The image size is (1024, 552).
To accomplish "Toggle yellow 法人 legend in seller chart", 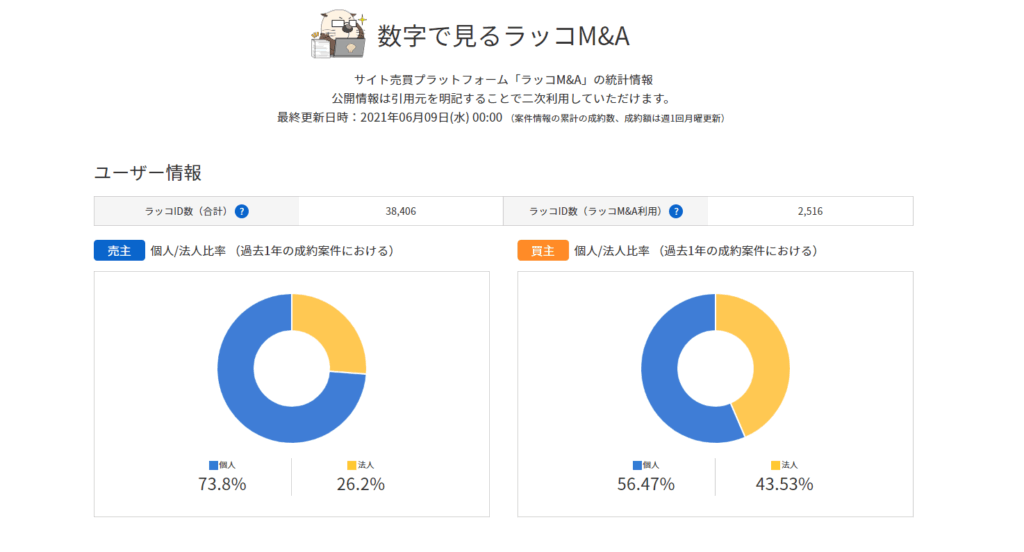I will [360, 465].
